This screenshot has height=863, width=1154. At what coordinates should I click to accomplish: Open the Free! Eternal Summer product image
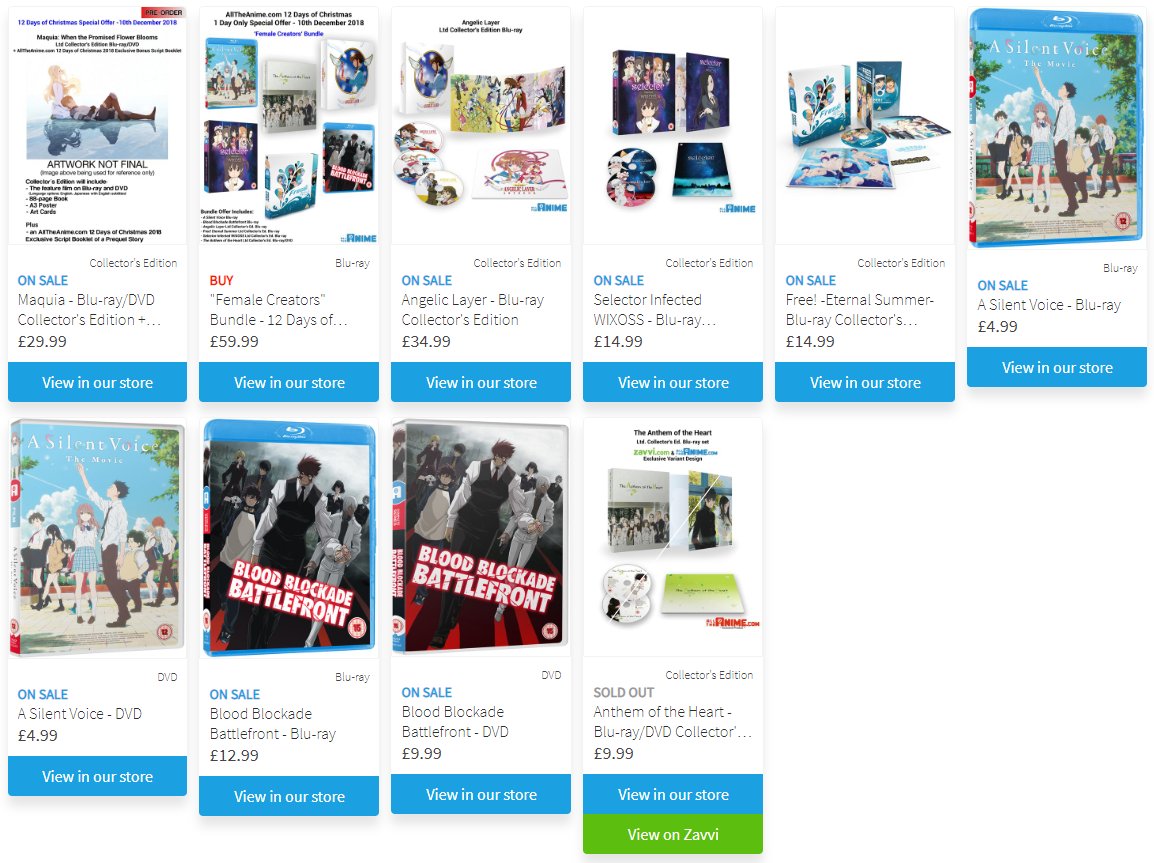(865, 126)
